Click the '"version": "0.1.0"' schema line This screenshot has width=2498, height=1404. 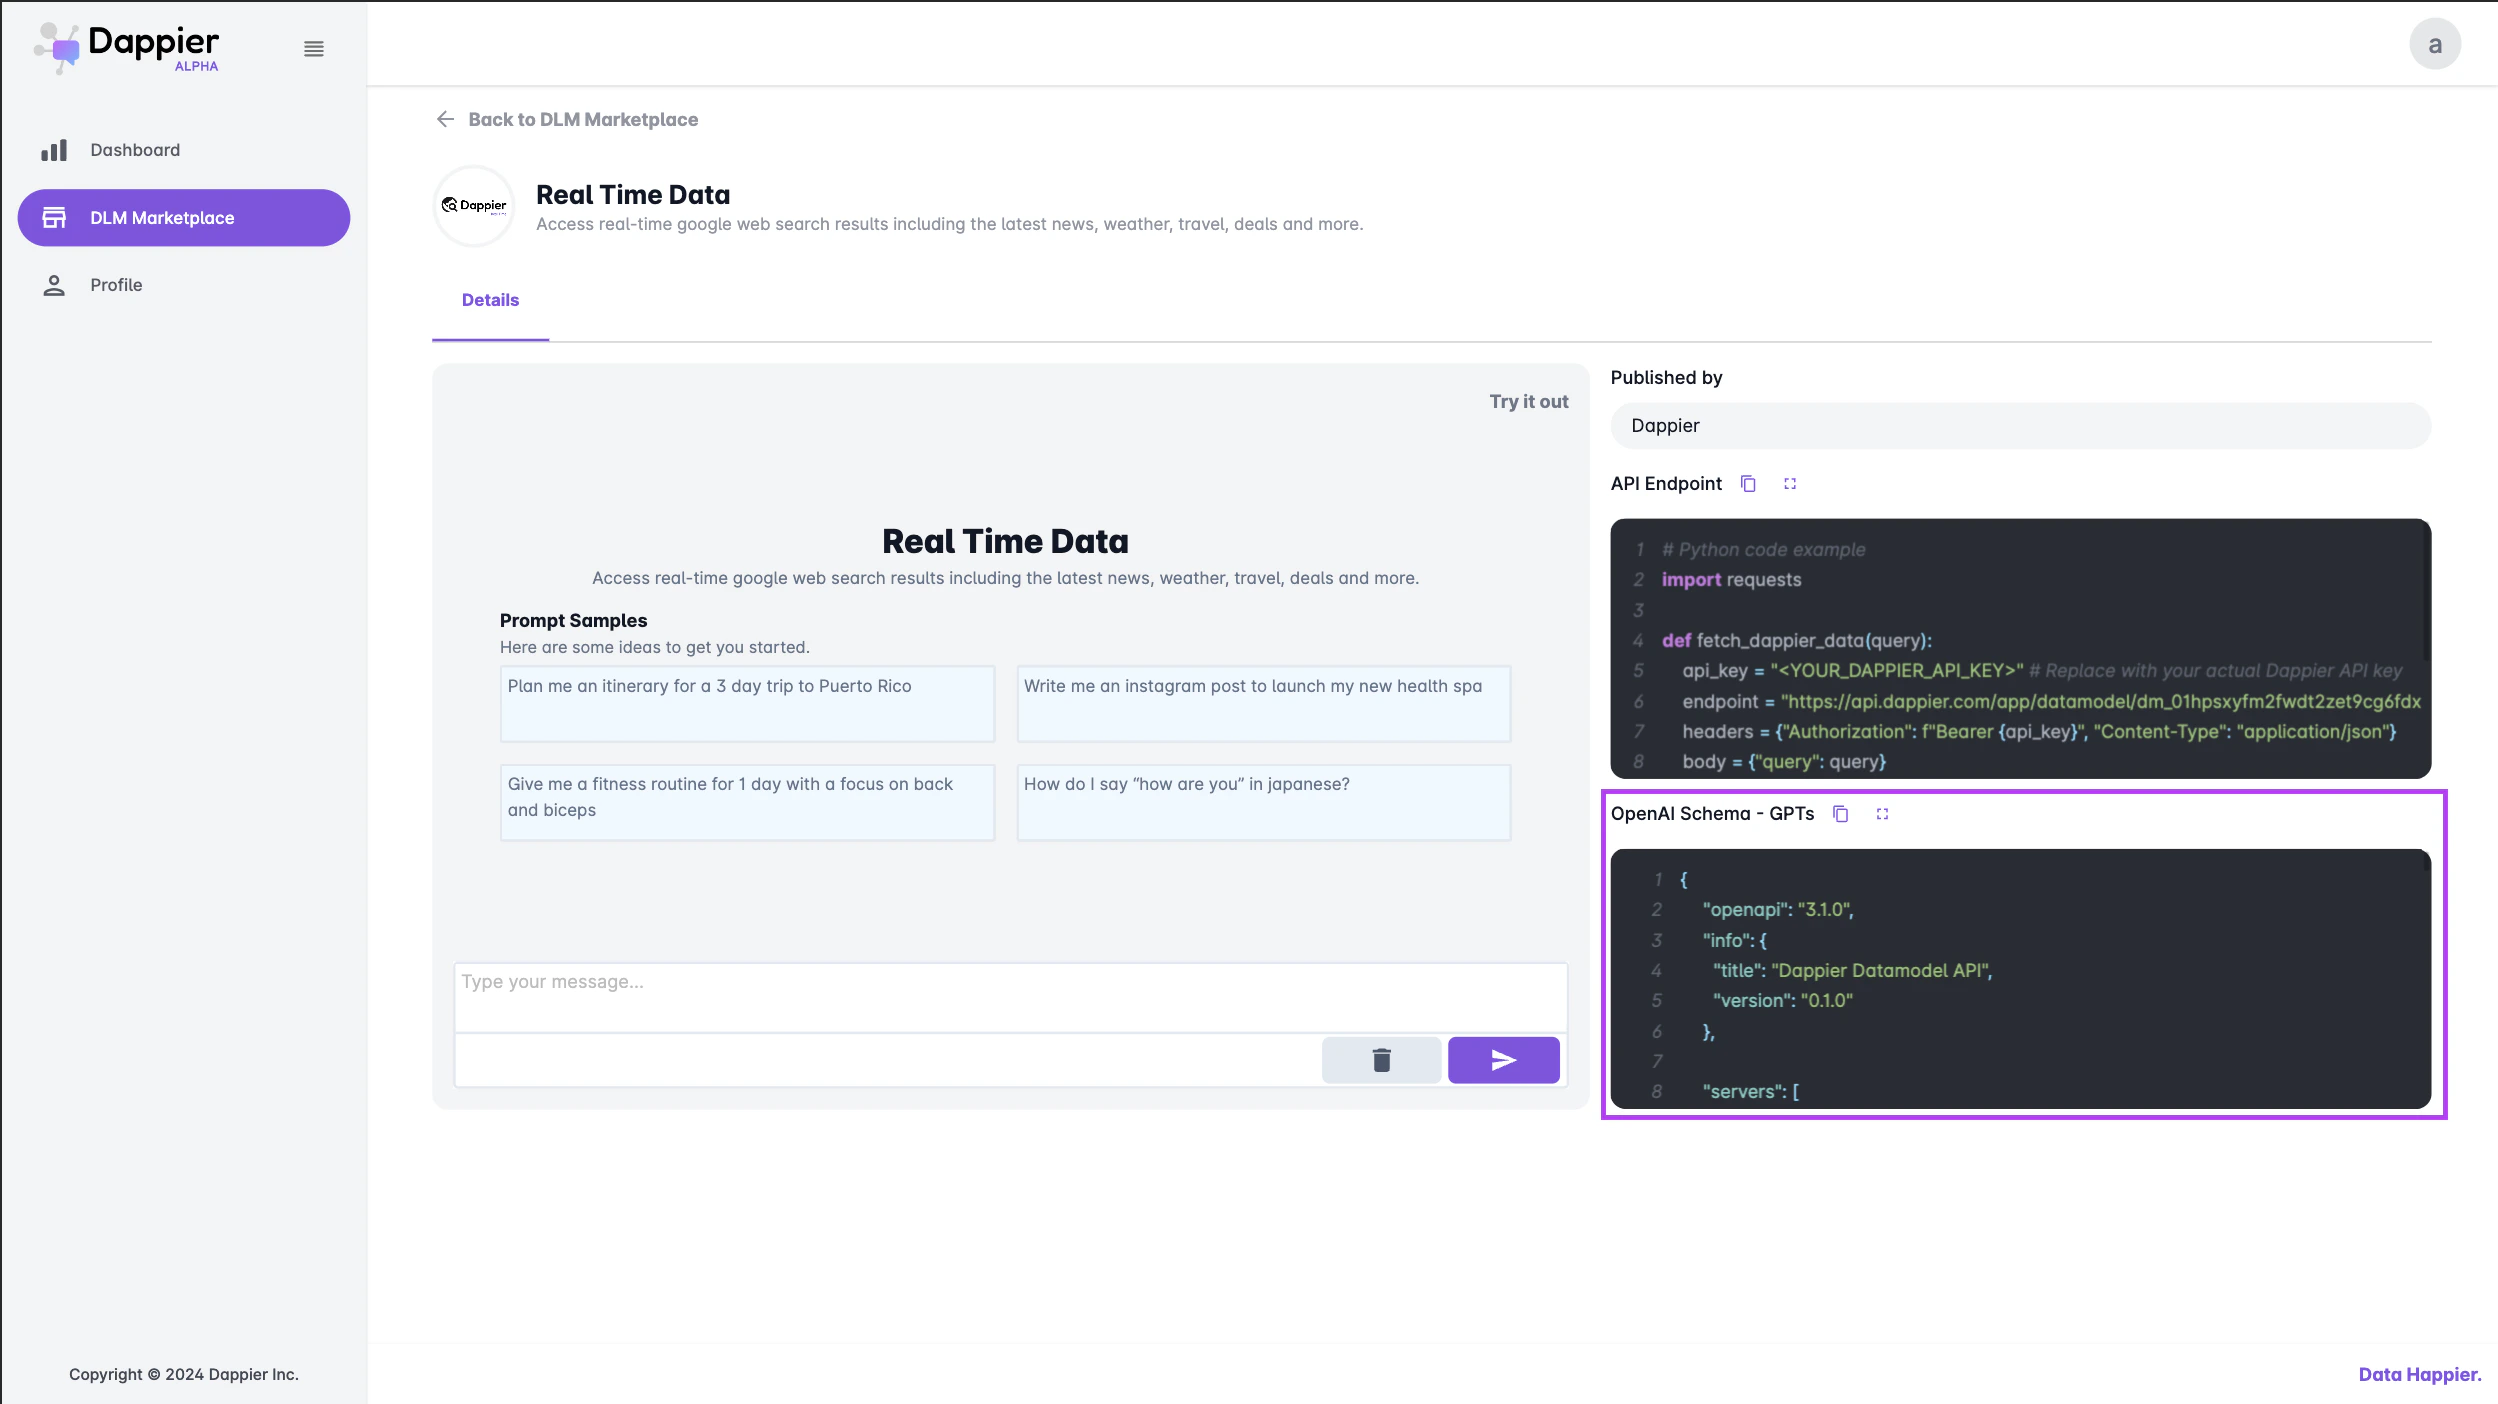click(x=1783, y=1000)
